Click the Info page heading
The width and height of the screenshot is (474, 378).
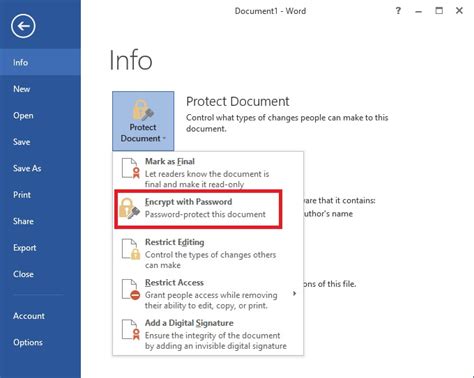coord(131,60)
